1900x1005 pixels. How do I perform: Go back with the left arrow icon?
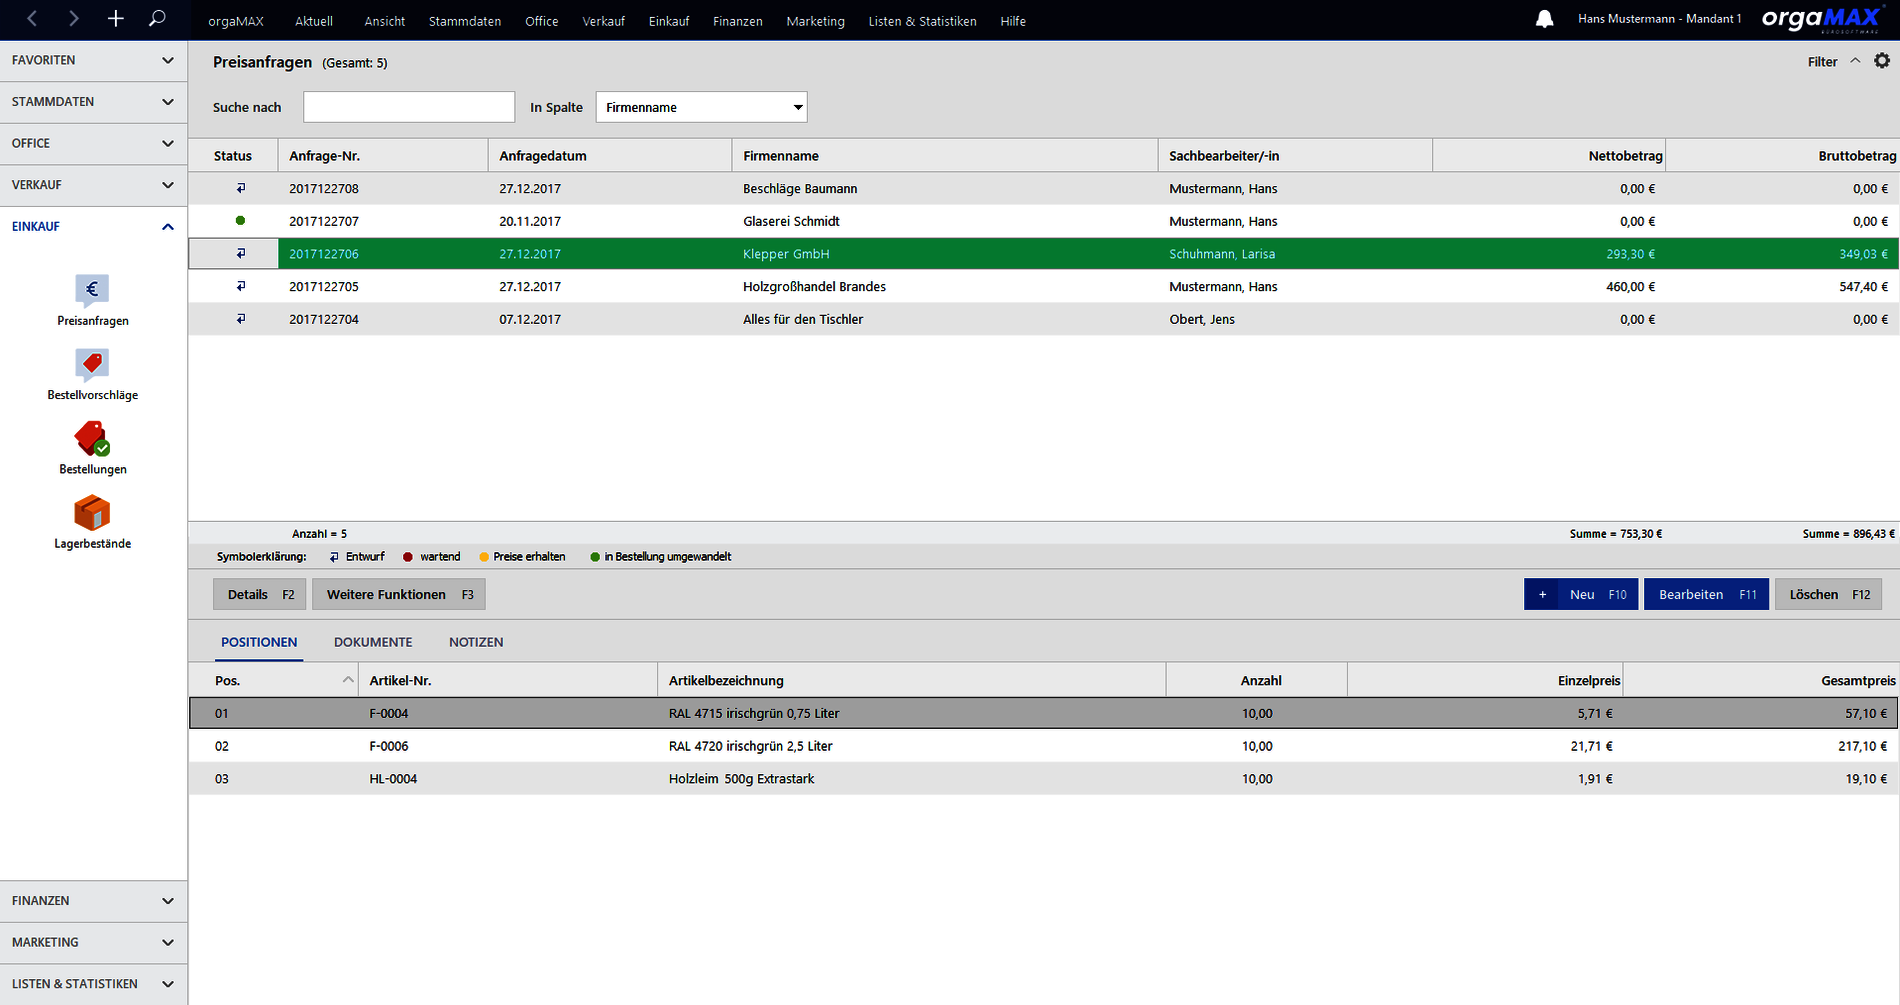tap(32, 19)
